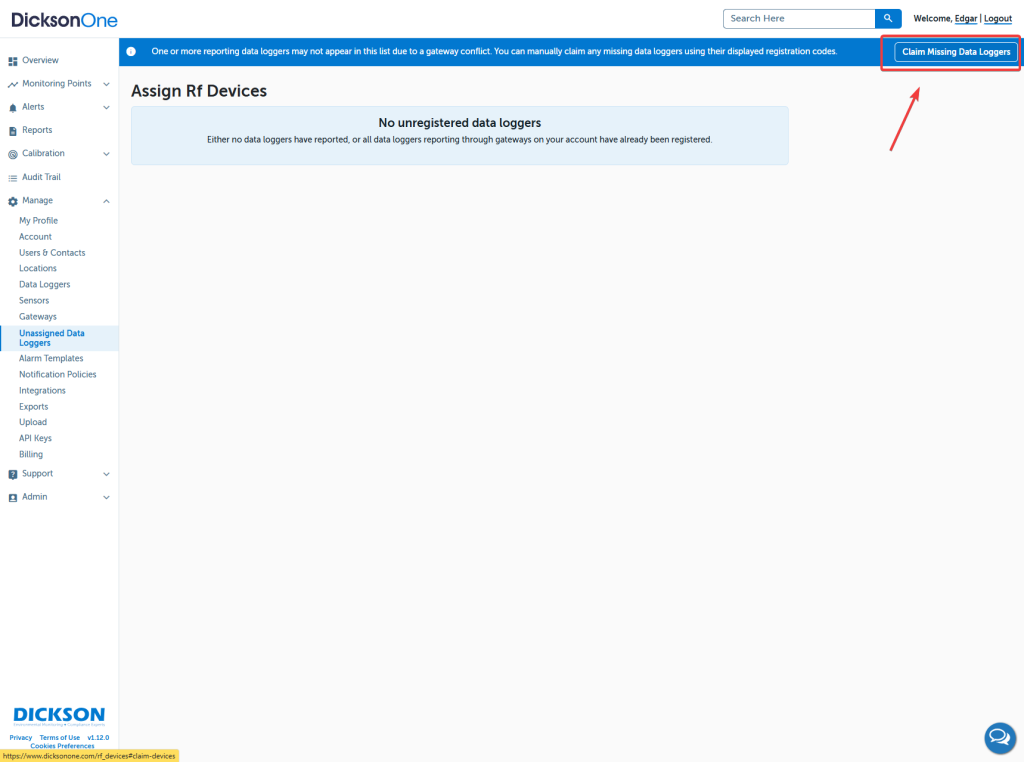
Task: Expand the Admin section chevron
Action: pyautogui.click(x=106, y=497)
